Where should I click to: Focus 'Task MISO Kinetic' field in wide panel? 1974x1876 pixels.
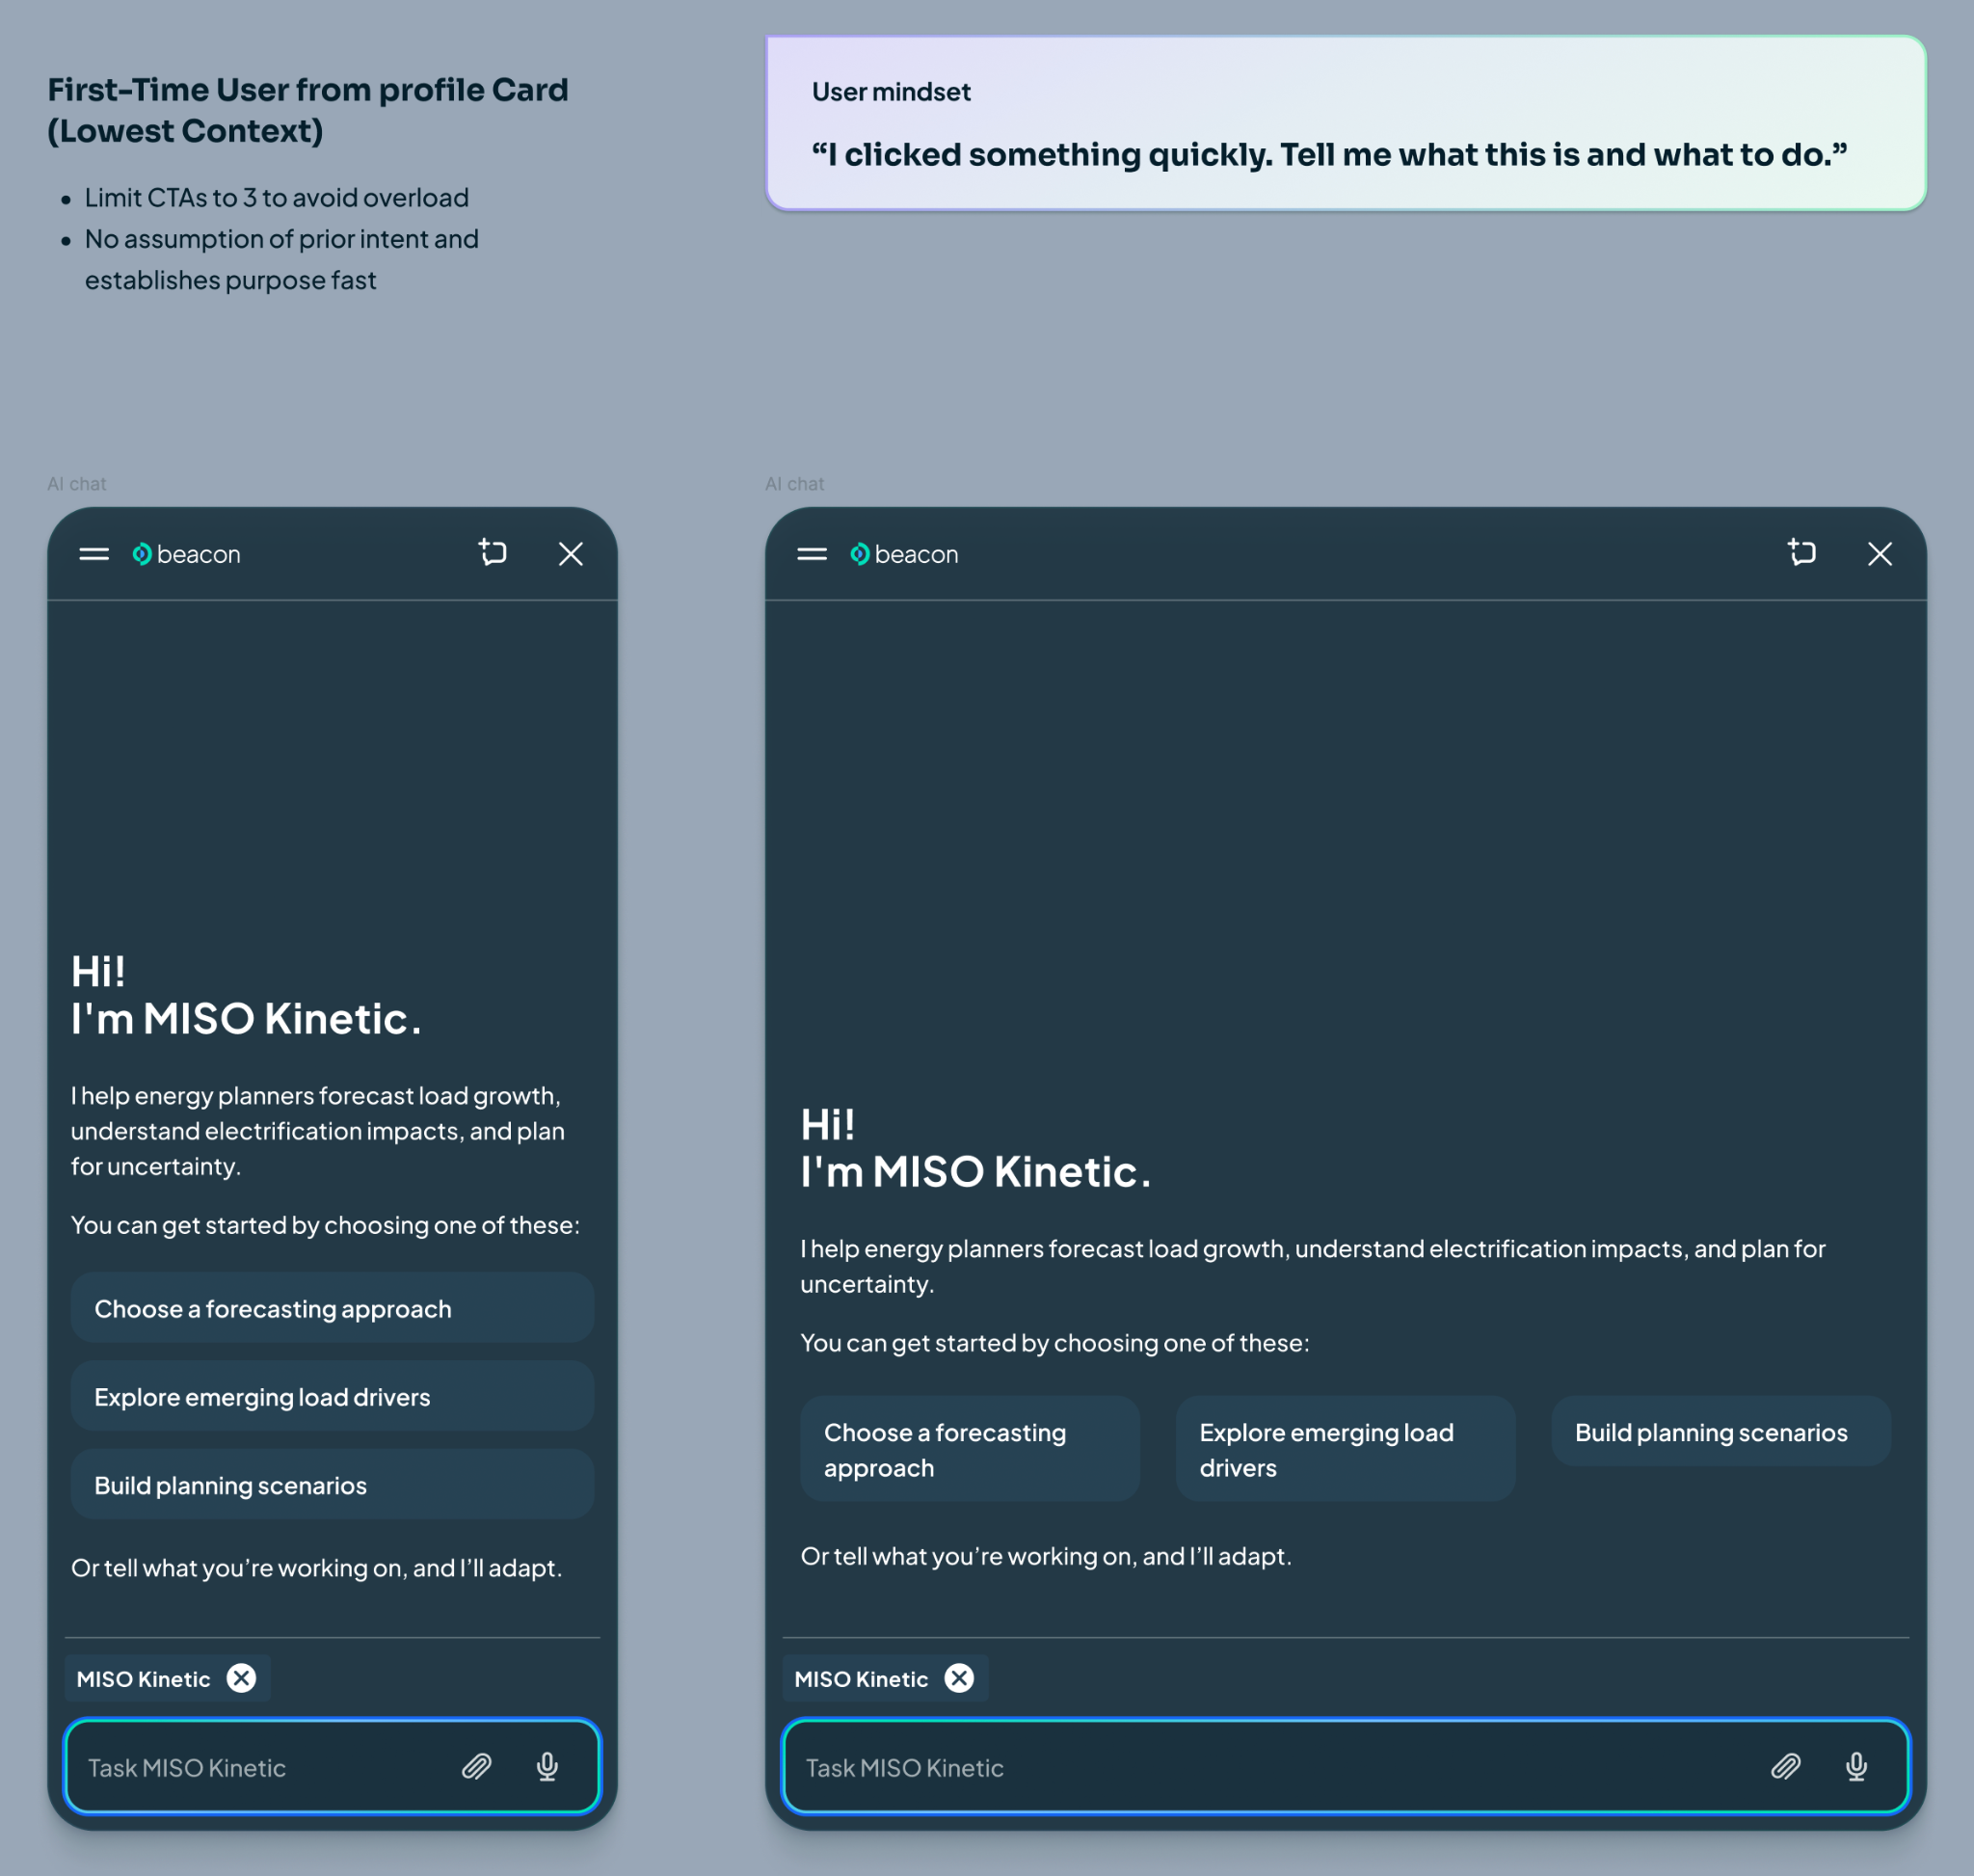coord(1346,1767)
